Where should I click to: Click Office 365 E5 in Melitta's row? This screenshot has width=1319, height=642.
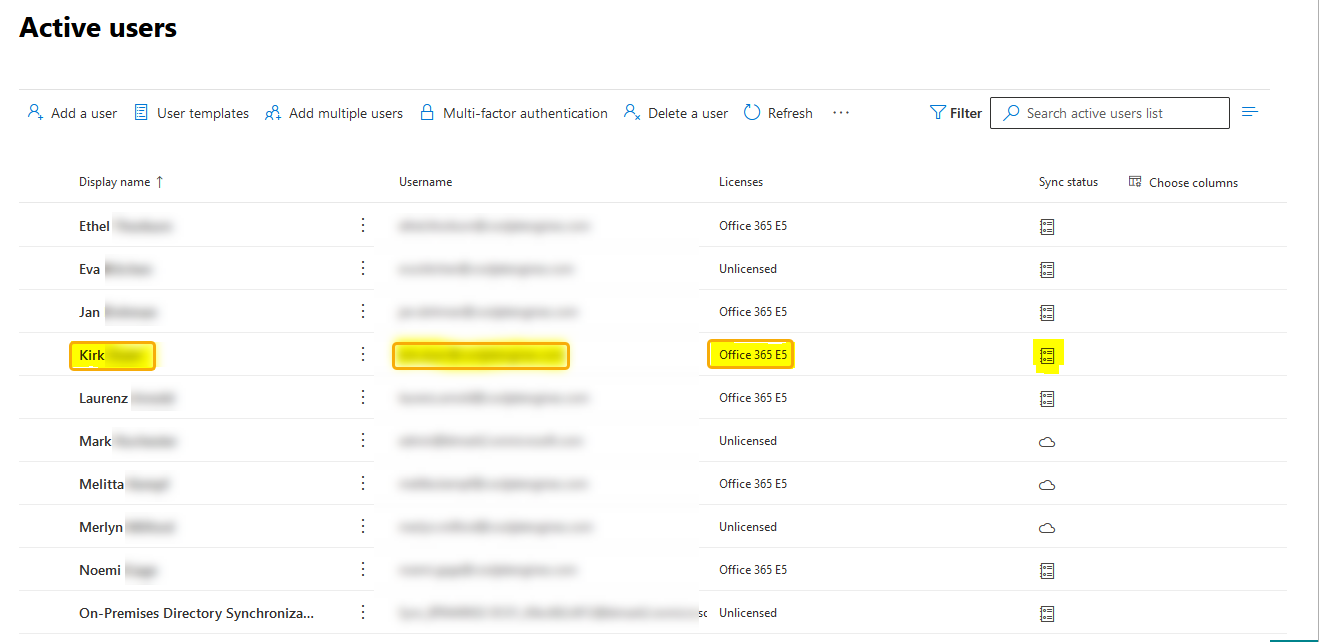pyautogui.click(x=753, y=484)
